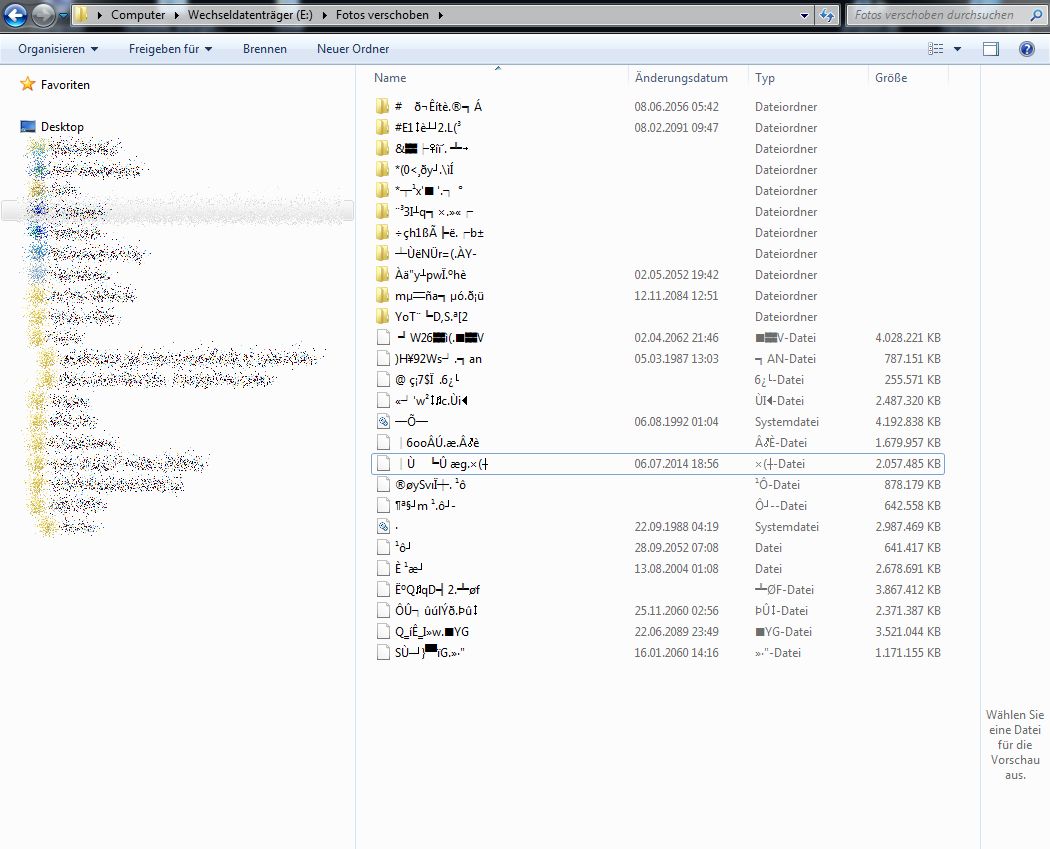
Task: Select the Favoriten star in navigation pane
Action: point(28,85)
